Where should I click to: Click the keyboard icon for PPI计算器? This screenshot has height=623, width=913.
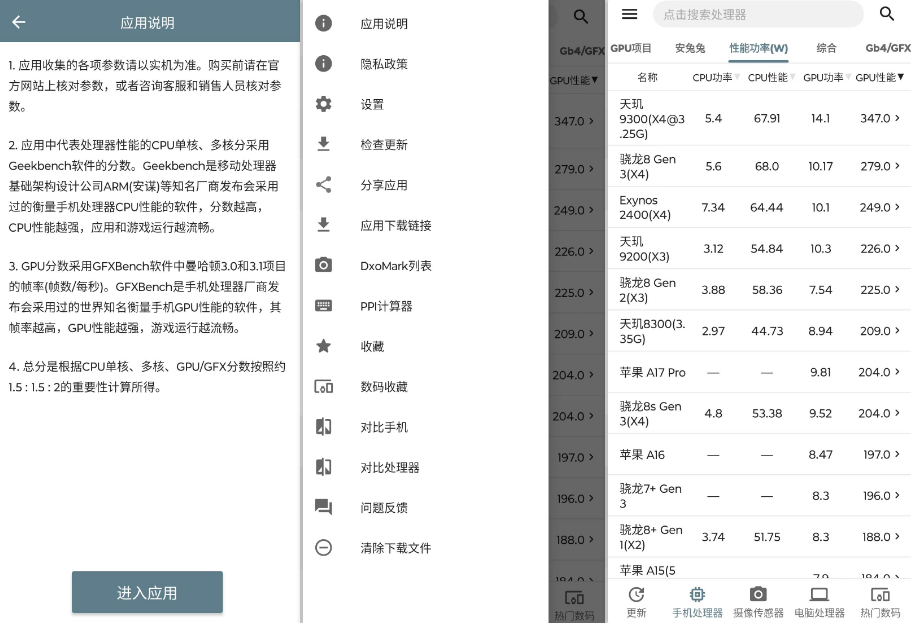click(x=323, y=306)
